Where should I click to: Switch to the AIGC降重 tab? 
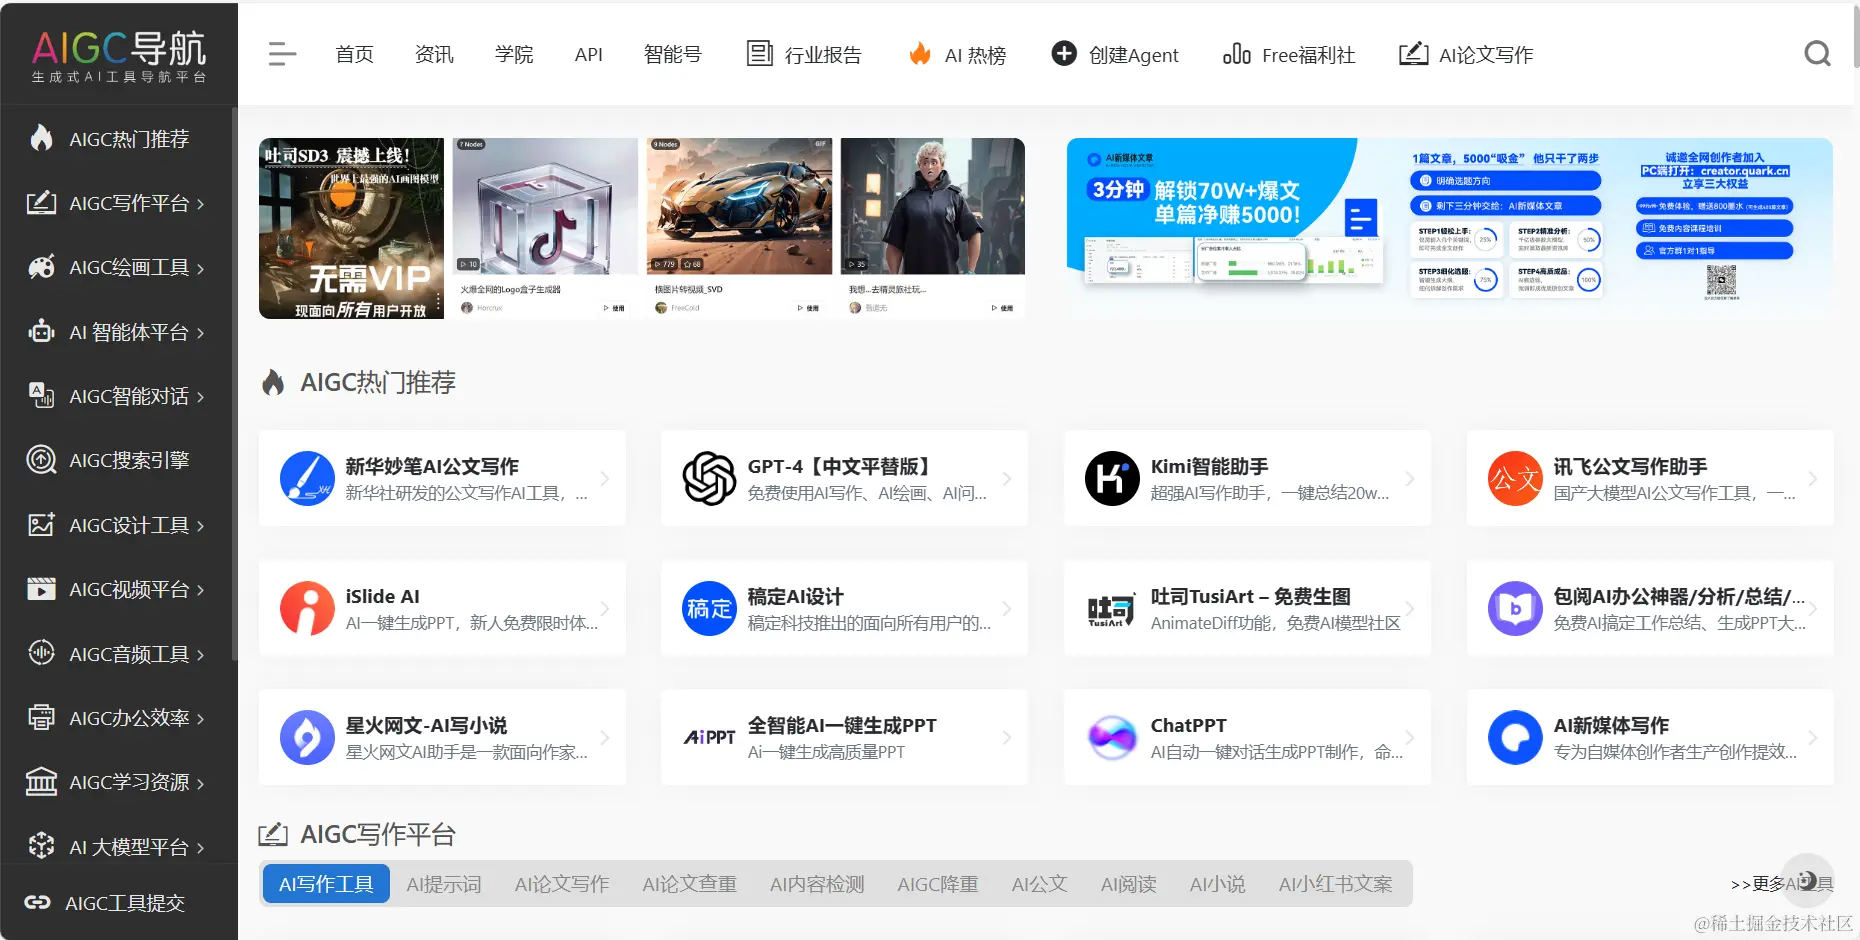pyautogui.click(x=937, y=884)
